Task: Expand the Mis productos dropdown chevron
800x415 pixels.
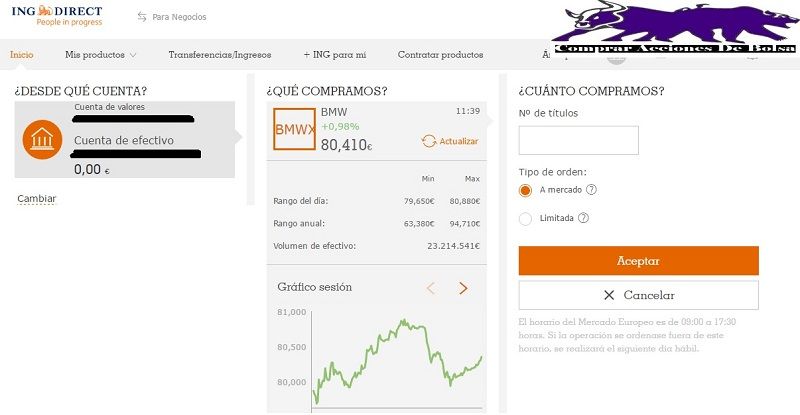Action: (133, 55)
